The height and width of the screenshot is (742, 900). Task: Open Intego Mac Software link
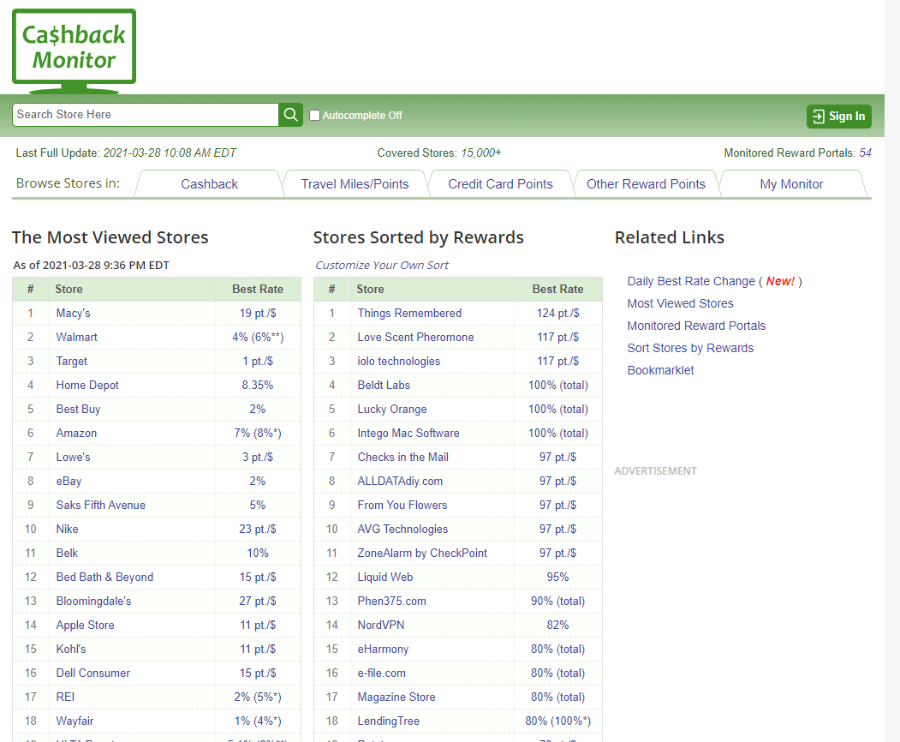coord(408,433)
